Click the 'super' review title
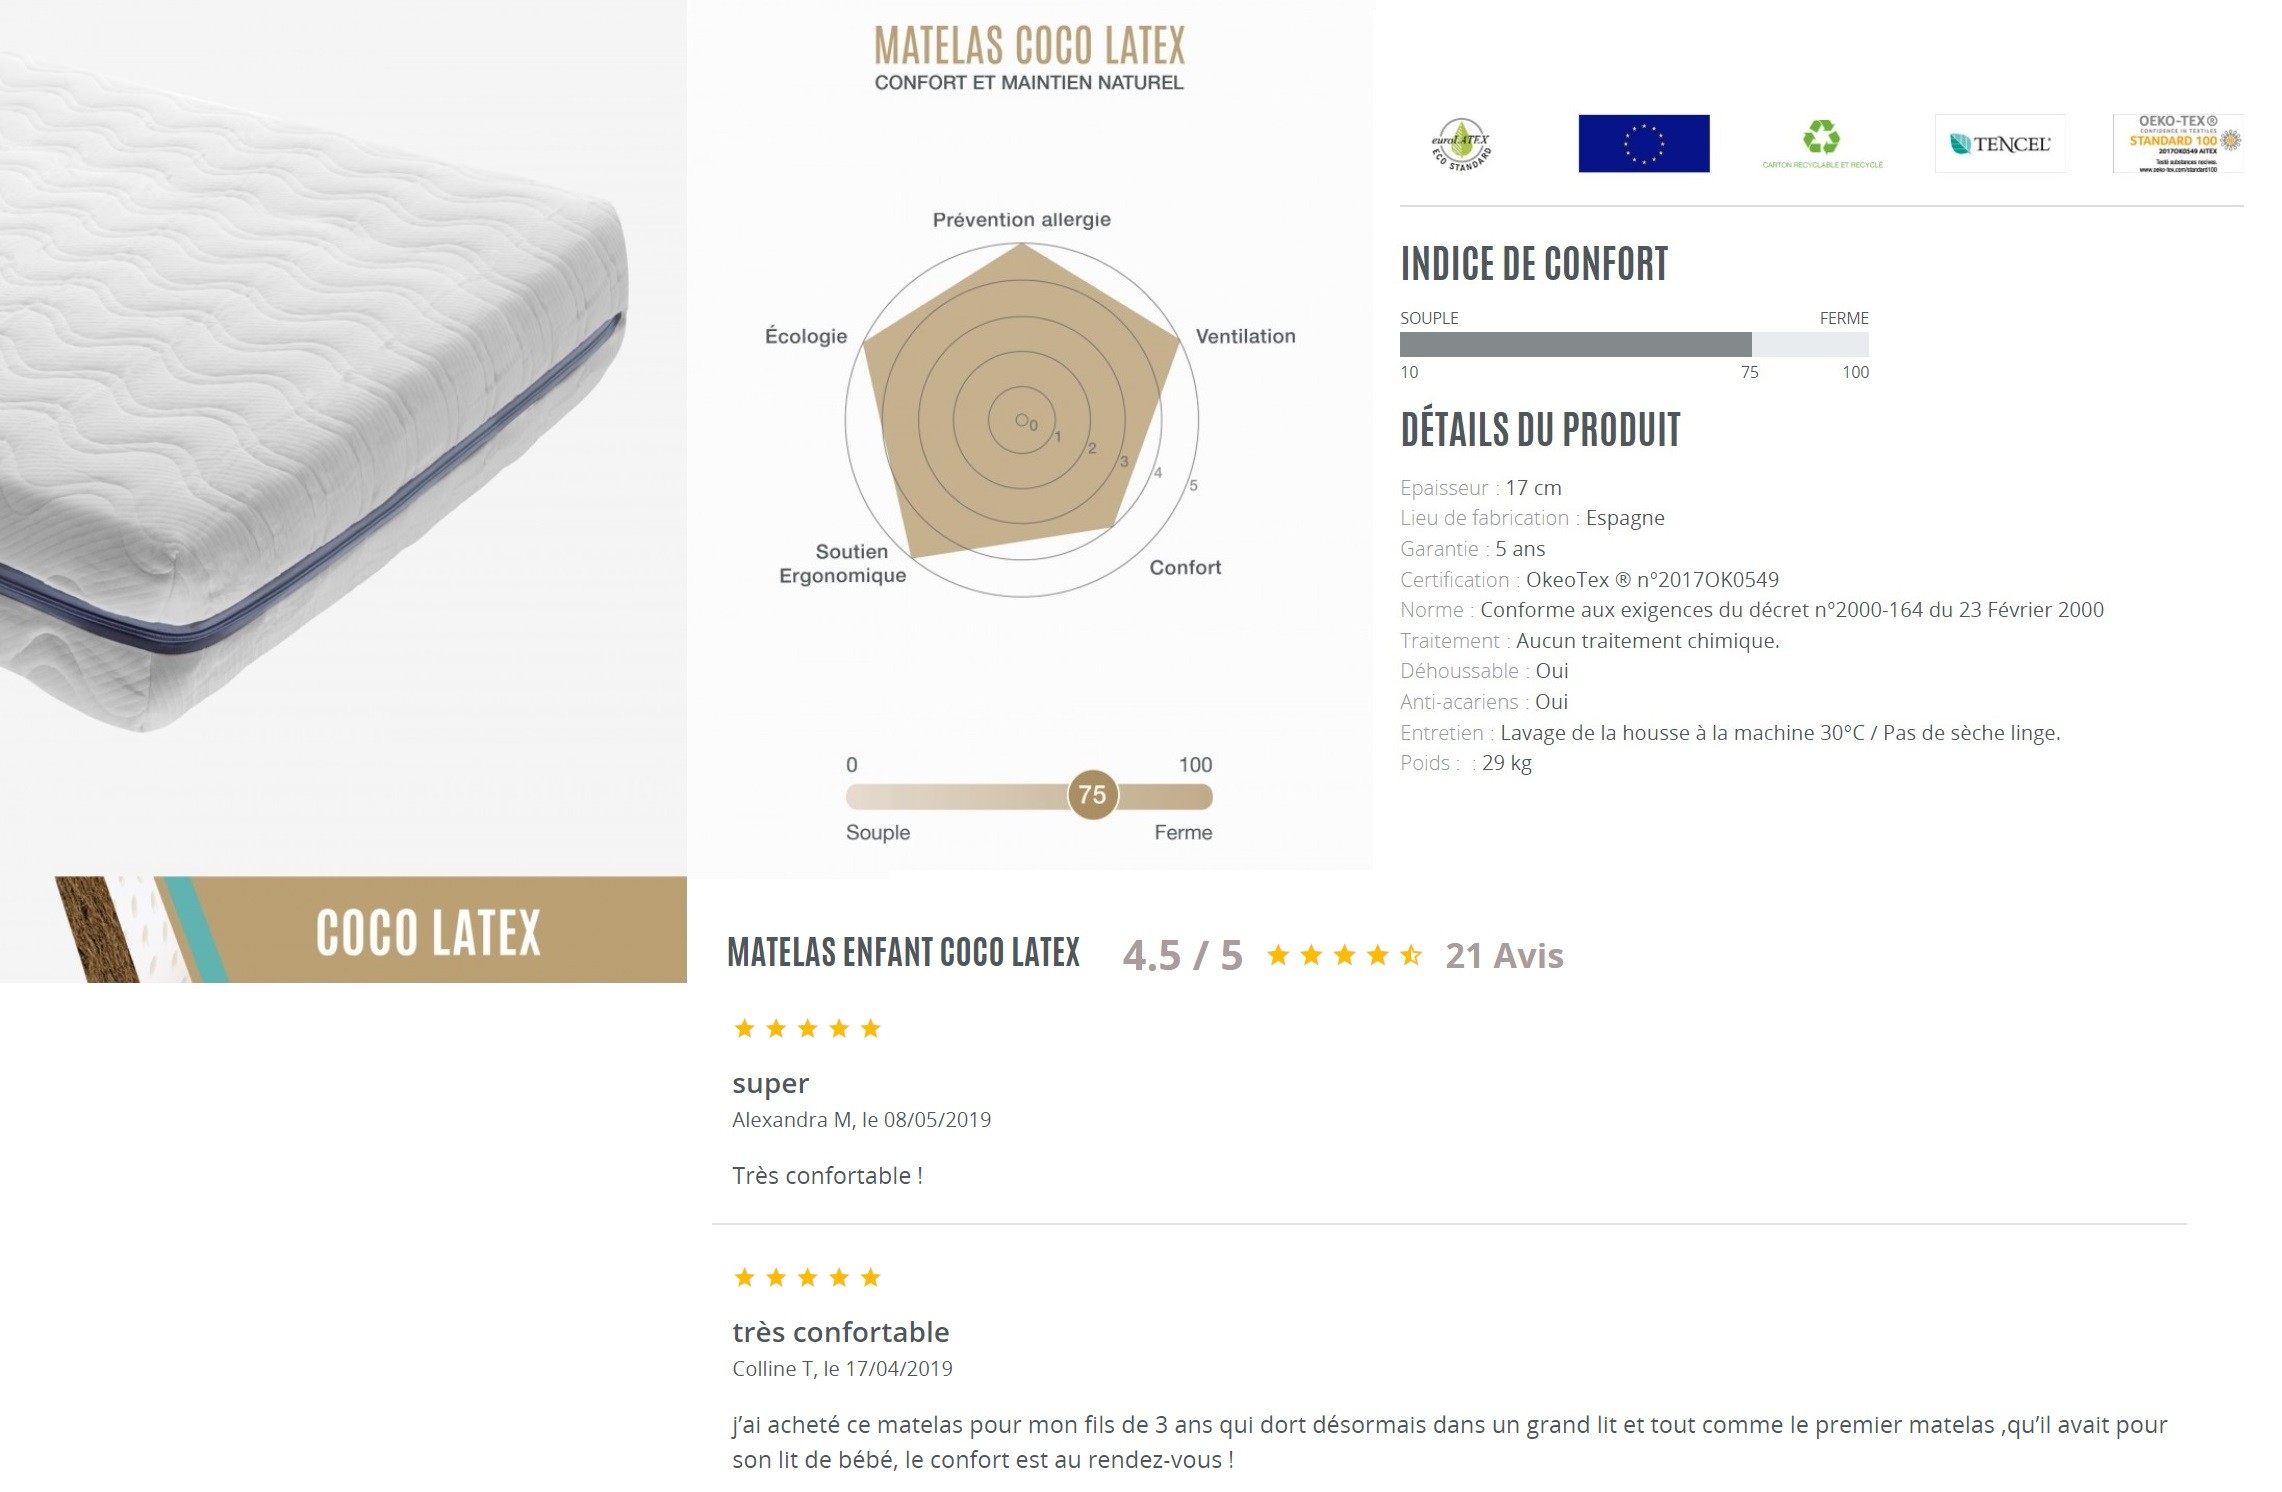 click(x=770, y=1084)
